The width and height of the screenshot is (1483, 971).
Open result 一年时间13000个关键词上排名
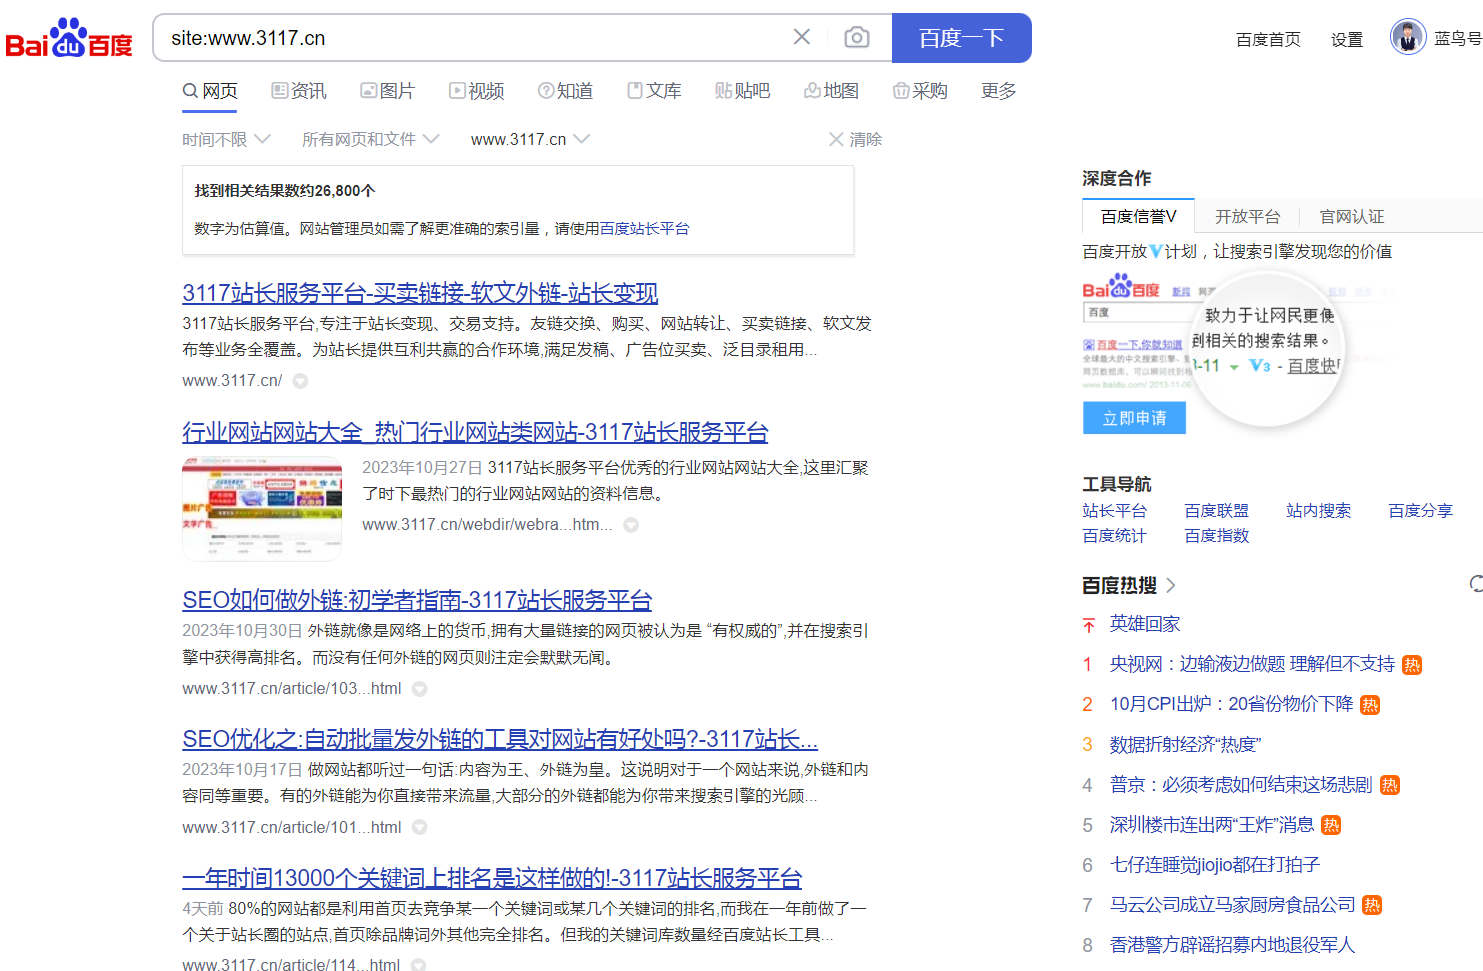coord(492,878)
